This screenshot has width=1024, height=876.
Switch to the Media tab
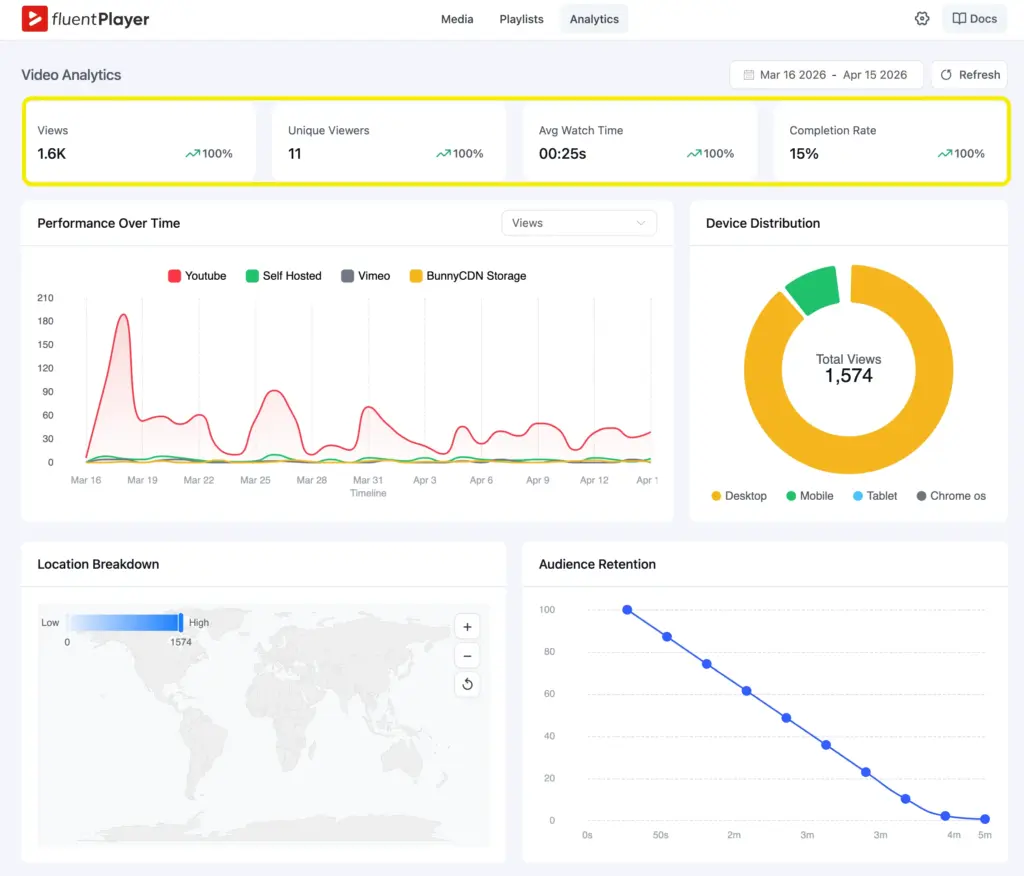click(457, 18)
